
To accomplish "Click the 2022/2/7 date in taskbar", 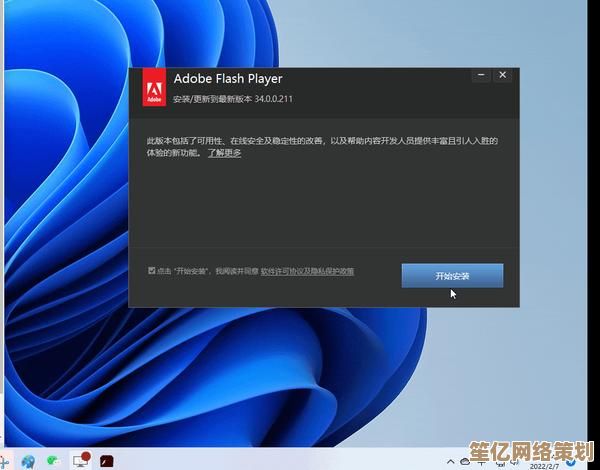I will pos(545,467).
